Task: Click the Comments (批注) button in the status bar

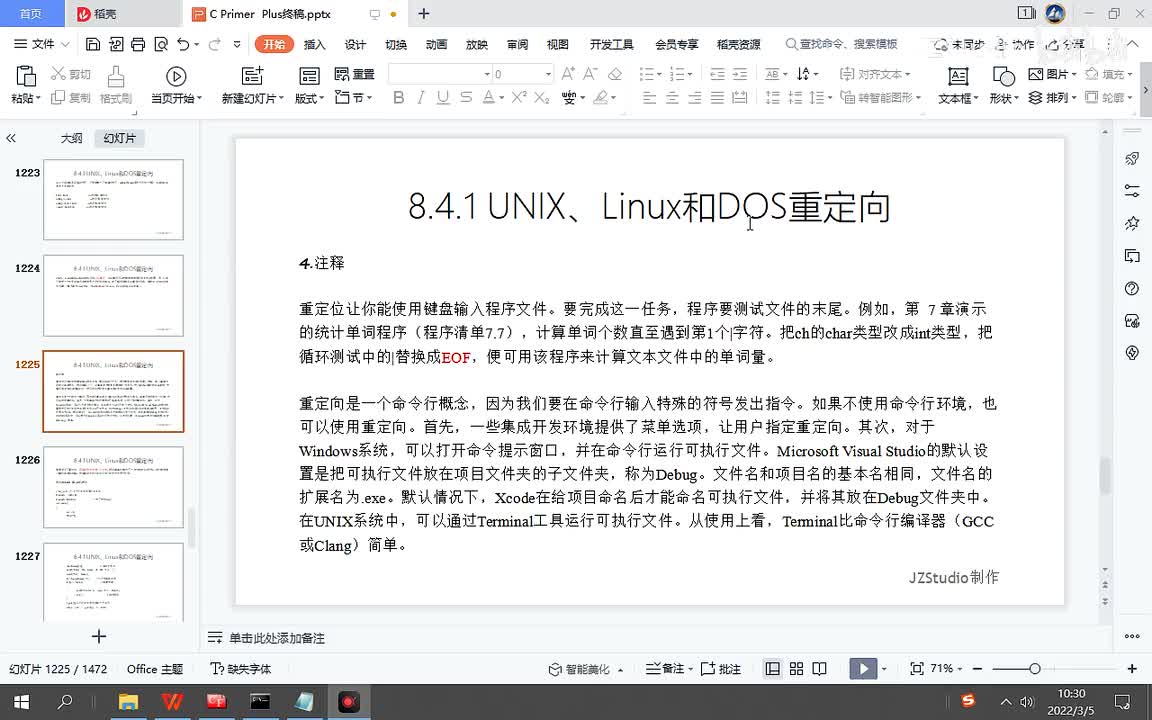Action: coord(721,669)
